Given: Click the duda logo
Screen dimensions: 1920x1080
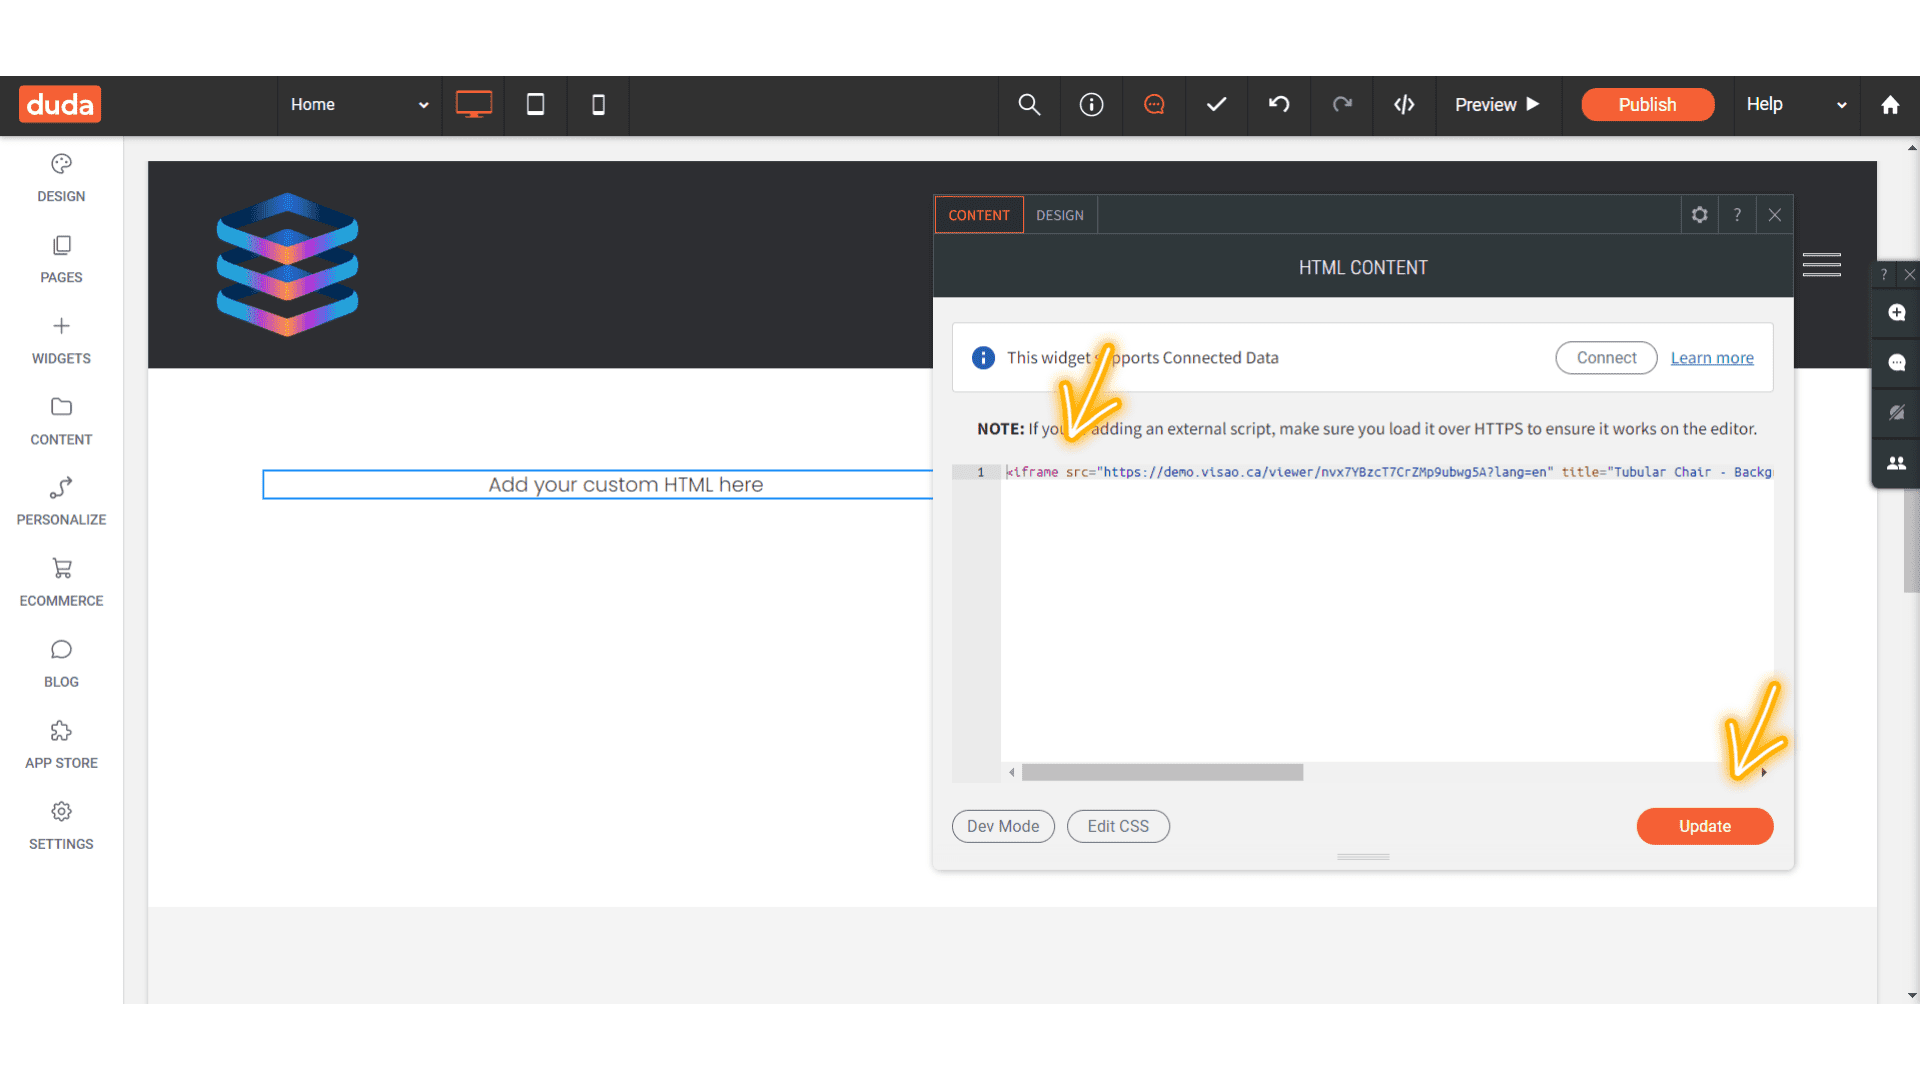Looking at the screenshot, I should (x=60, y=104).
